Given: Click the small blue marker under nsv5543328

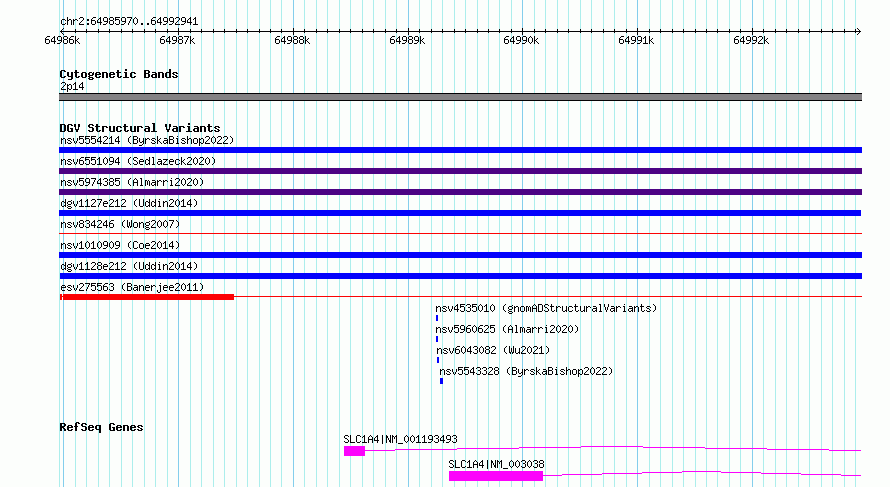Looking at the screenshot, I should [x=441, y=381].
